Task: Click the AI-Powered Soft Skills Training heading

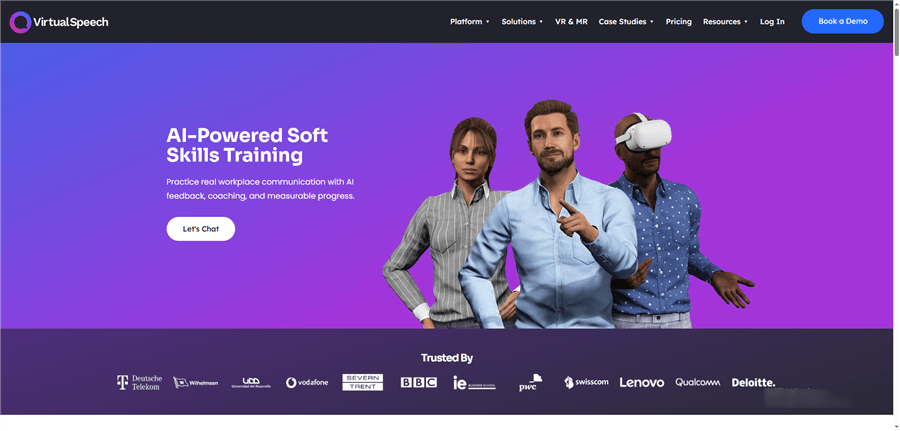Action: coord(247,145)
